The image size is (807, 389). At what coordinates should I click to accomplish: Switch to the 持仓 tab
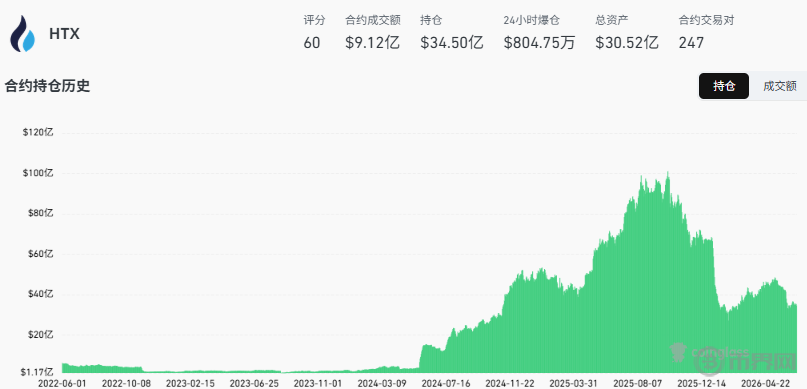tap(724, 86)
